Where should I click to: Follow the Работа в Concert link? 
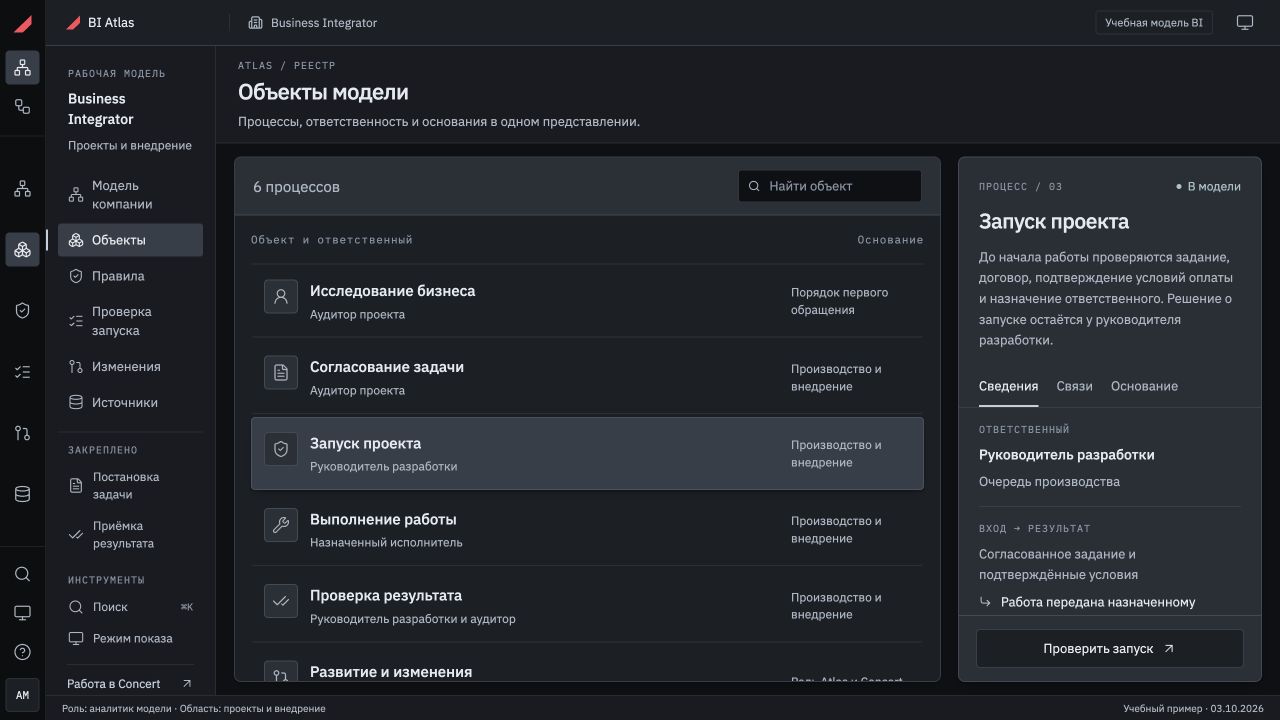(x=130, y=684)
